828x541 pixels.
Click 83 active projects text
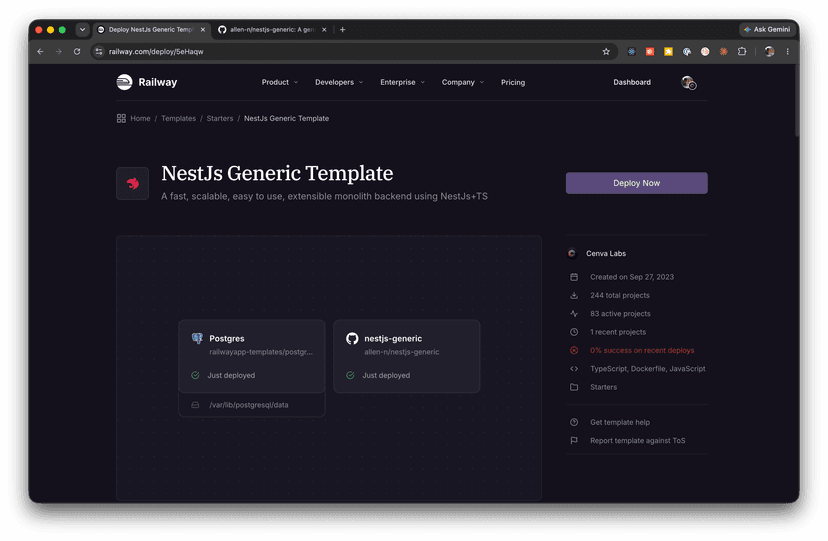620,314
